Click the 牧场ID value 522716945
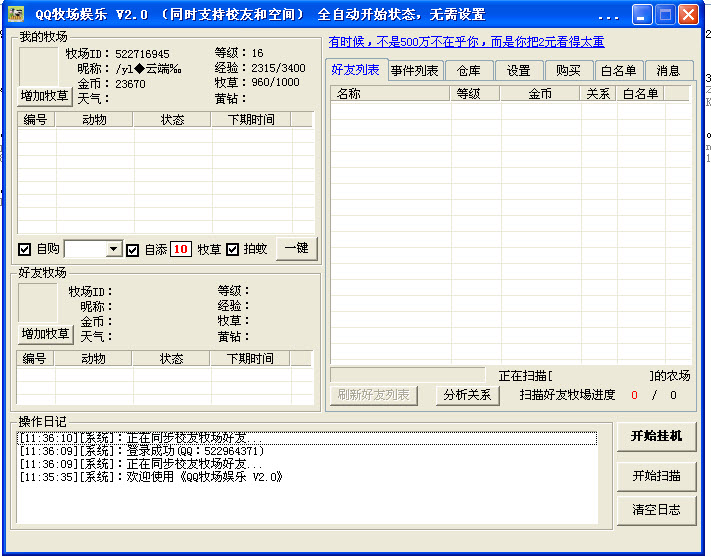 point(142,54)
